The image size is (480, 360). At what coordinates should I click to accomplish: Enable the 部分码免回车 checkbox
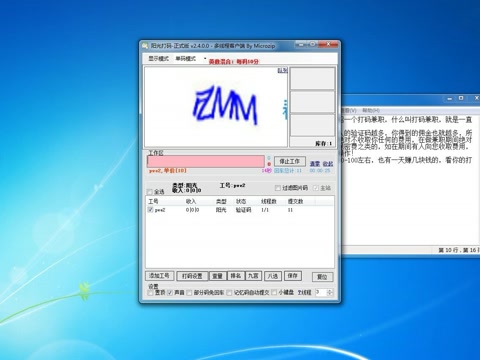[189, 293]
